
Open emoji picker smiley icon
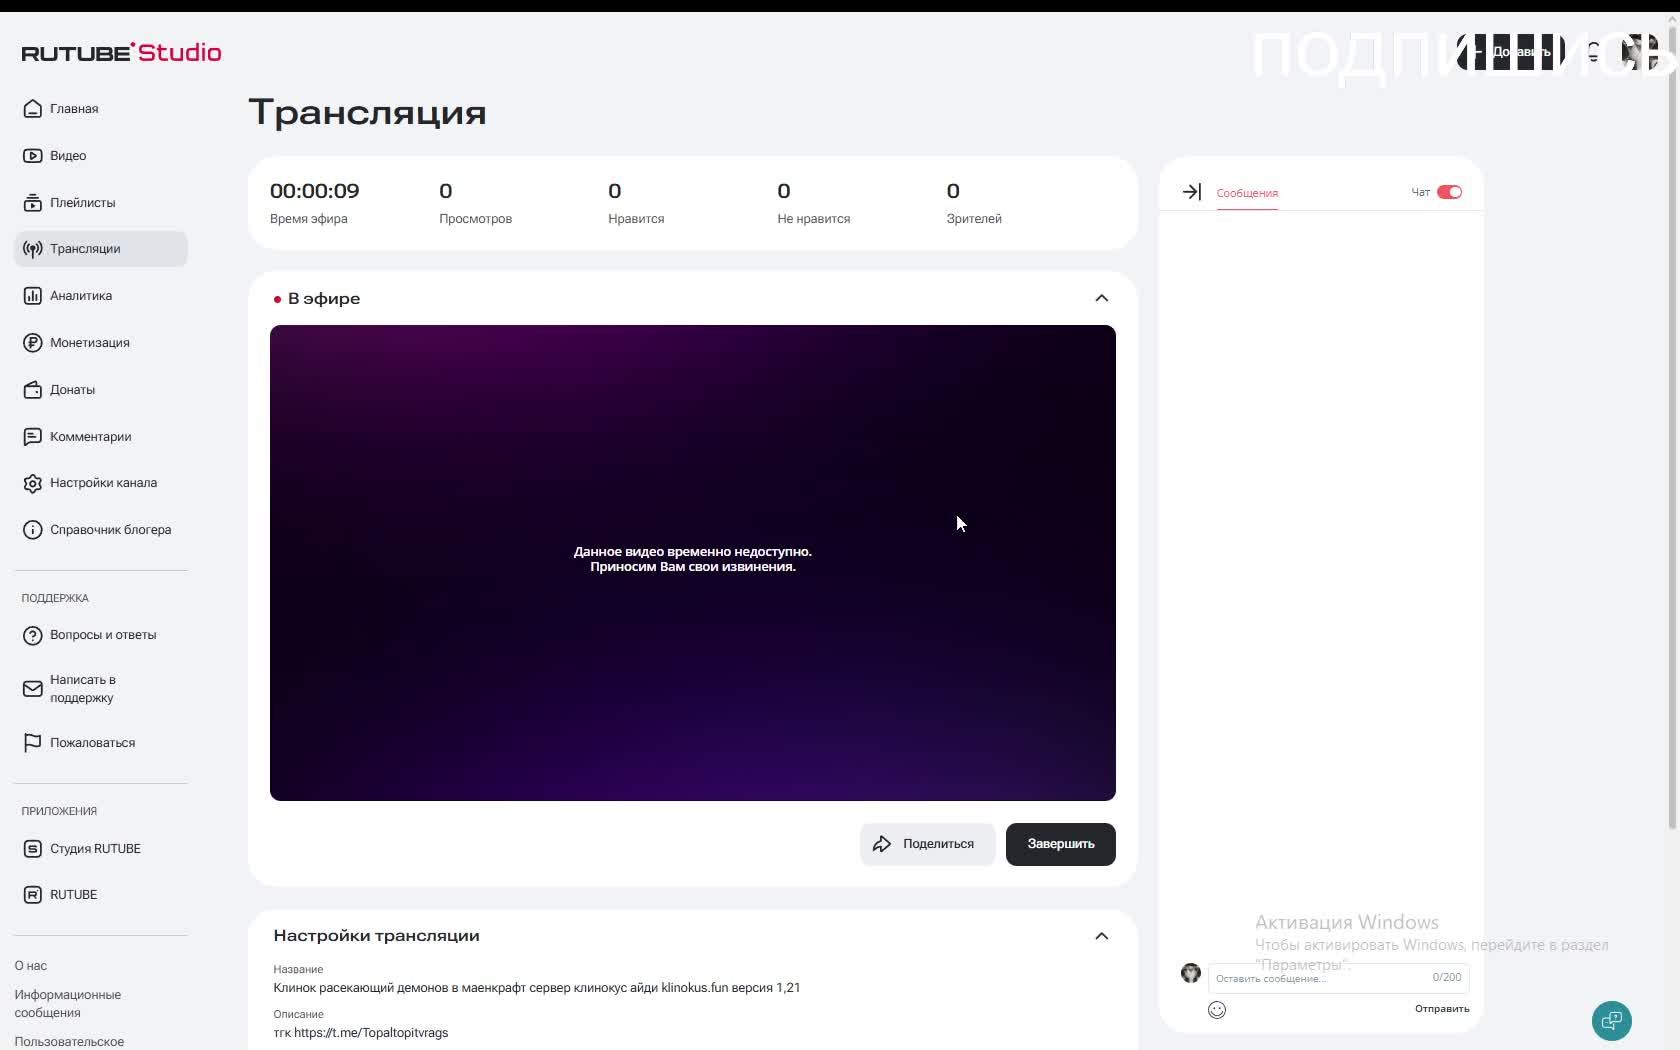coord(1217,1010)
